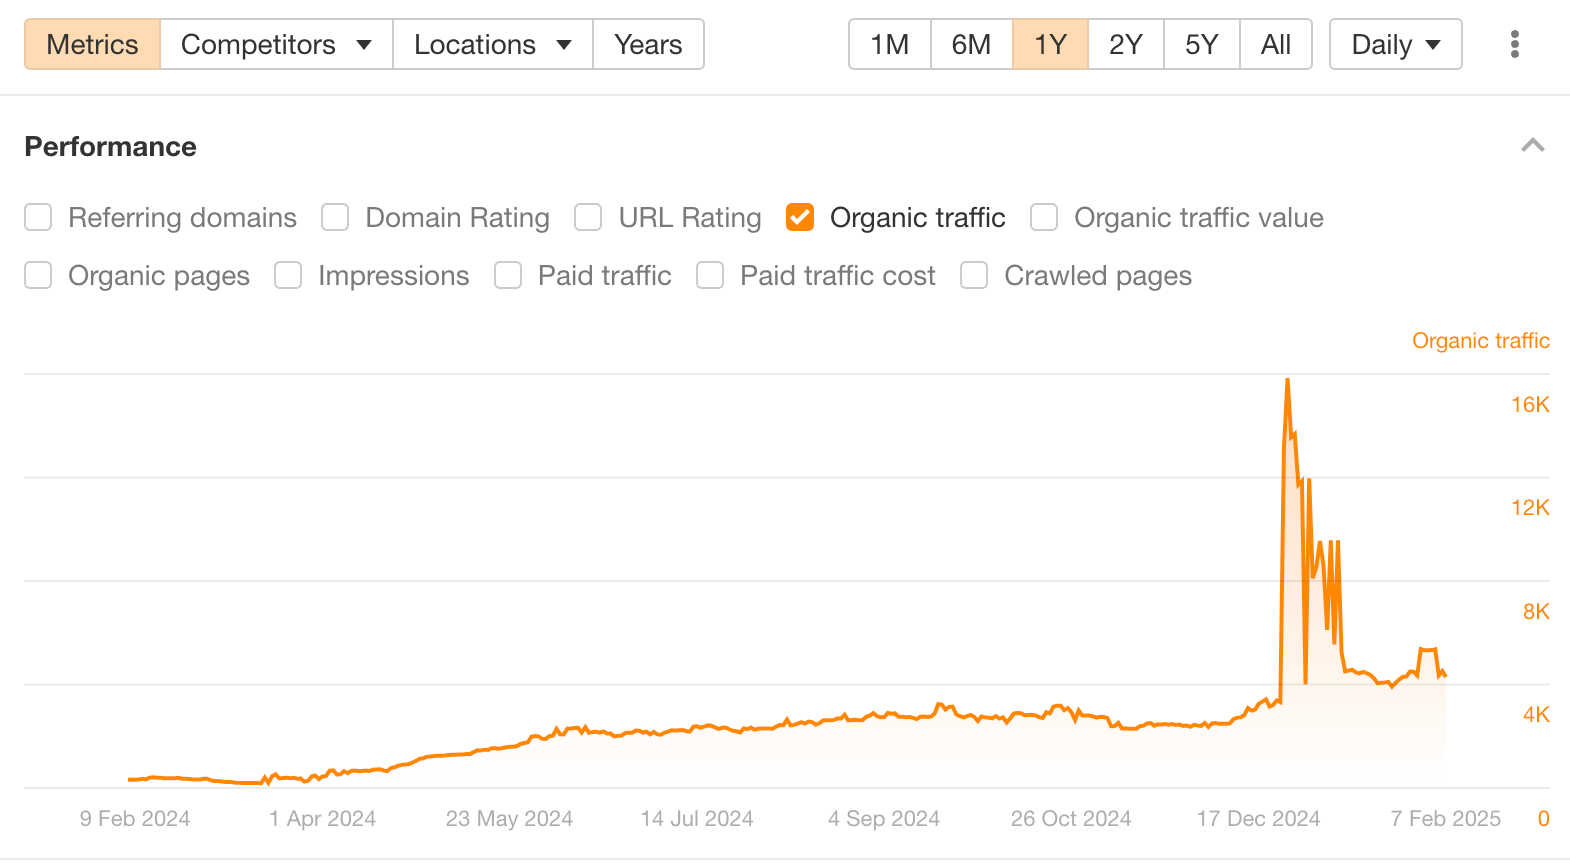Uncheck the Organic traffic checkbox

tap(800, 218)
